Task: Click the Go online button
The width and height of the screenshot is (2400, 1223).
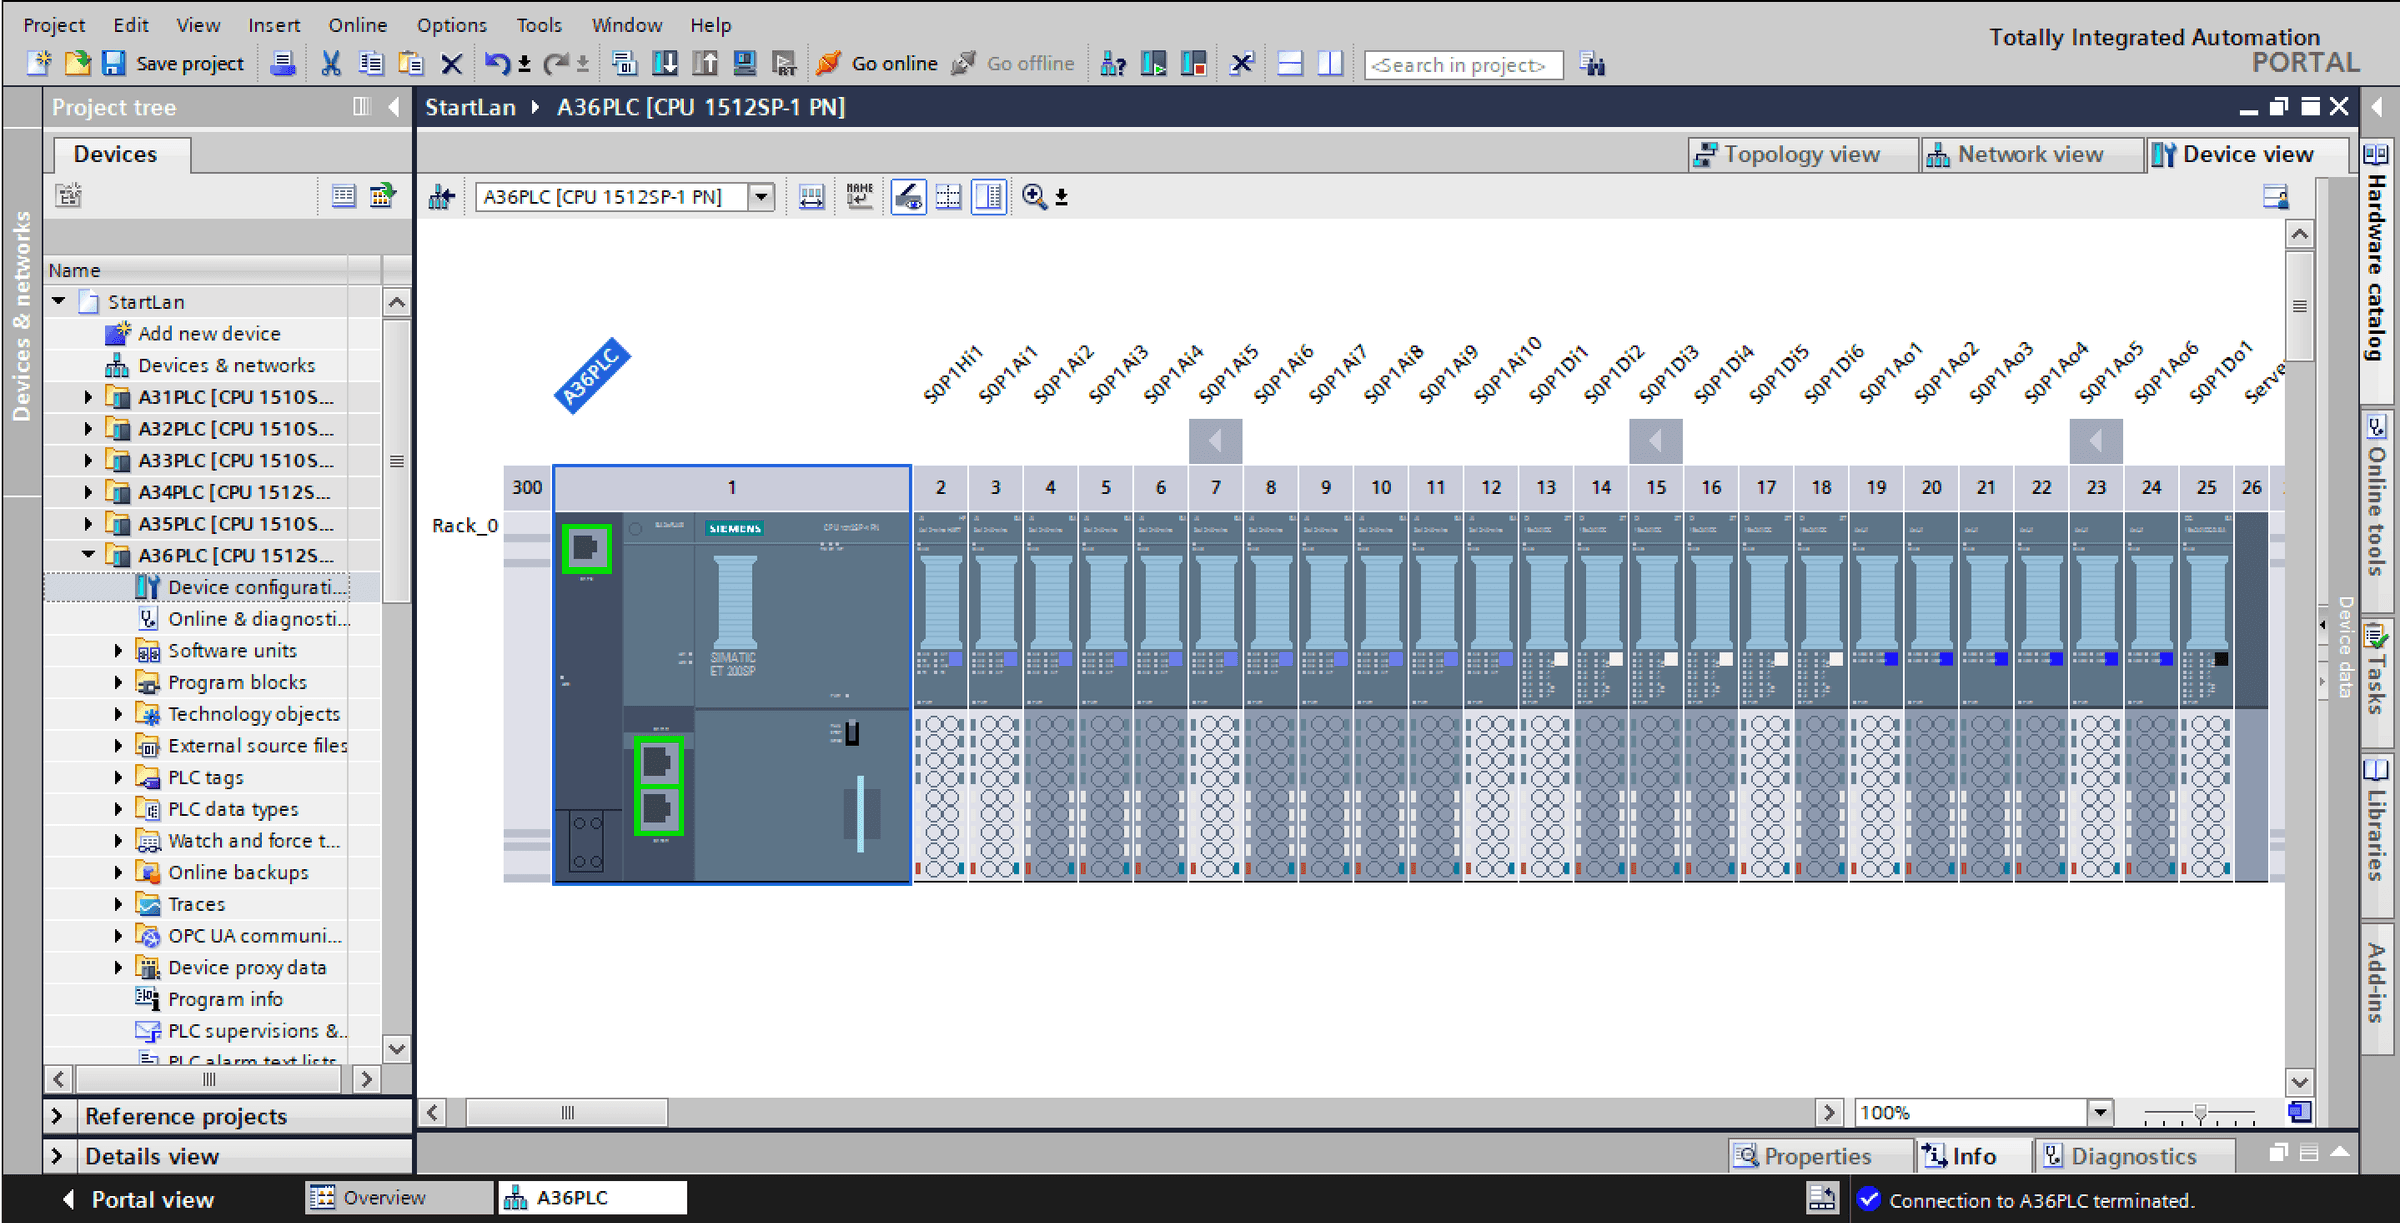Action: [x=877, y=64]
